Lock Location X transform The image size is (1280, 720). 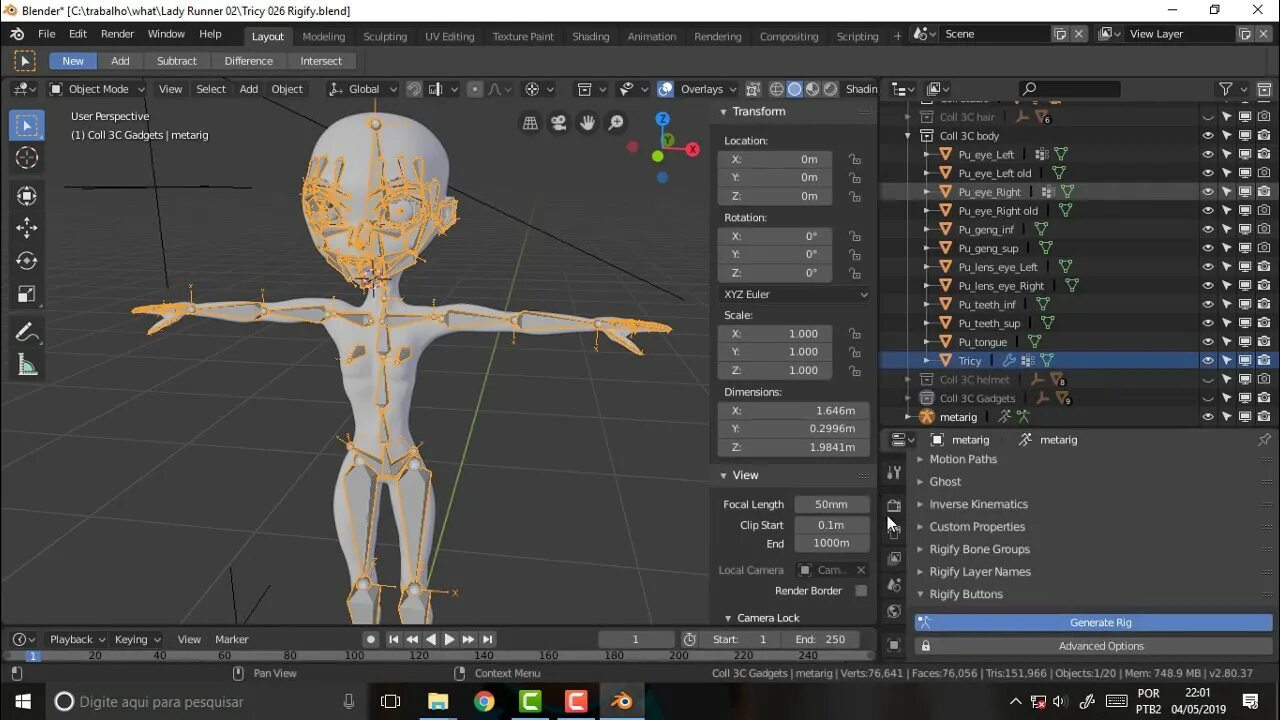coord(854,159)
